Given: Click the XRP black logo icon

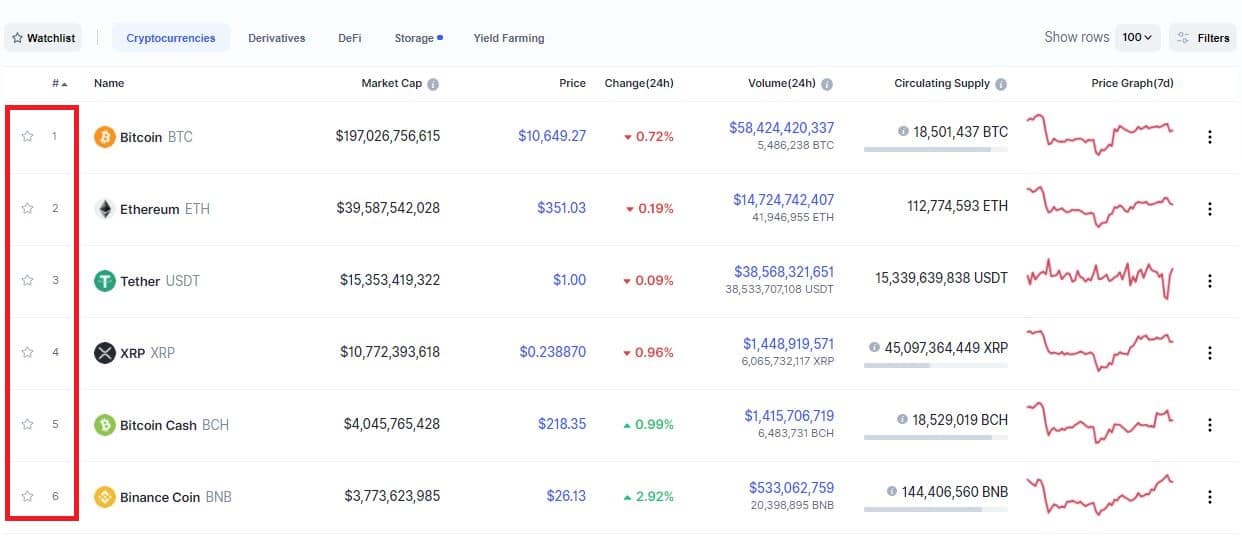Looking at the screenshot, I should pos(104,353).
